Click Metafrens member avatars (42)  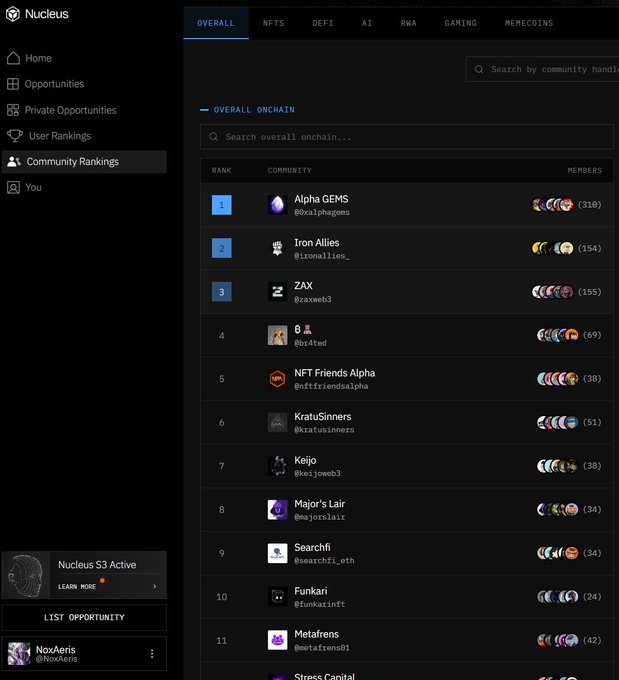(x=558, y=640)
